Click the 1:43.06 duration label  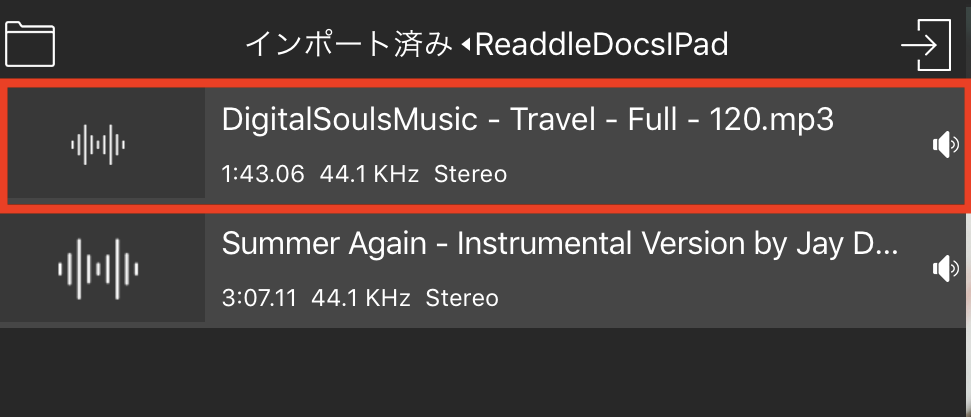pyautogui.click(x=262, y=175)
